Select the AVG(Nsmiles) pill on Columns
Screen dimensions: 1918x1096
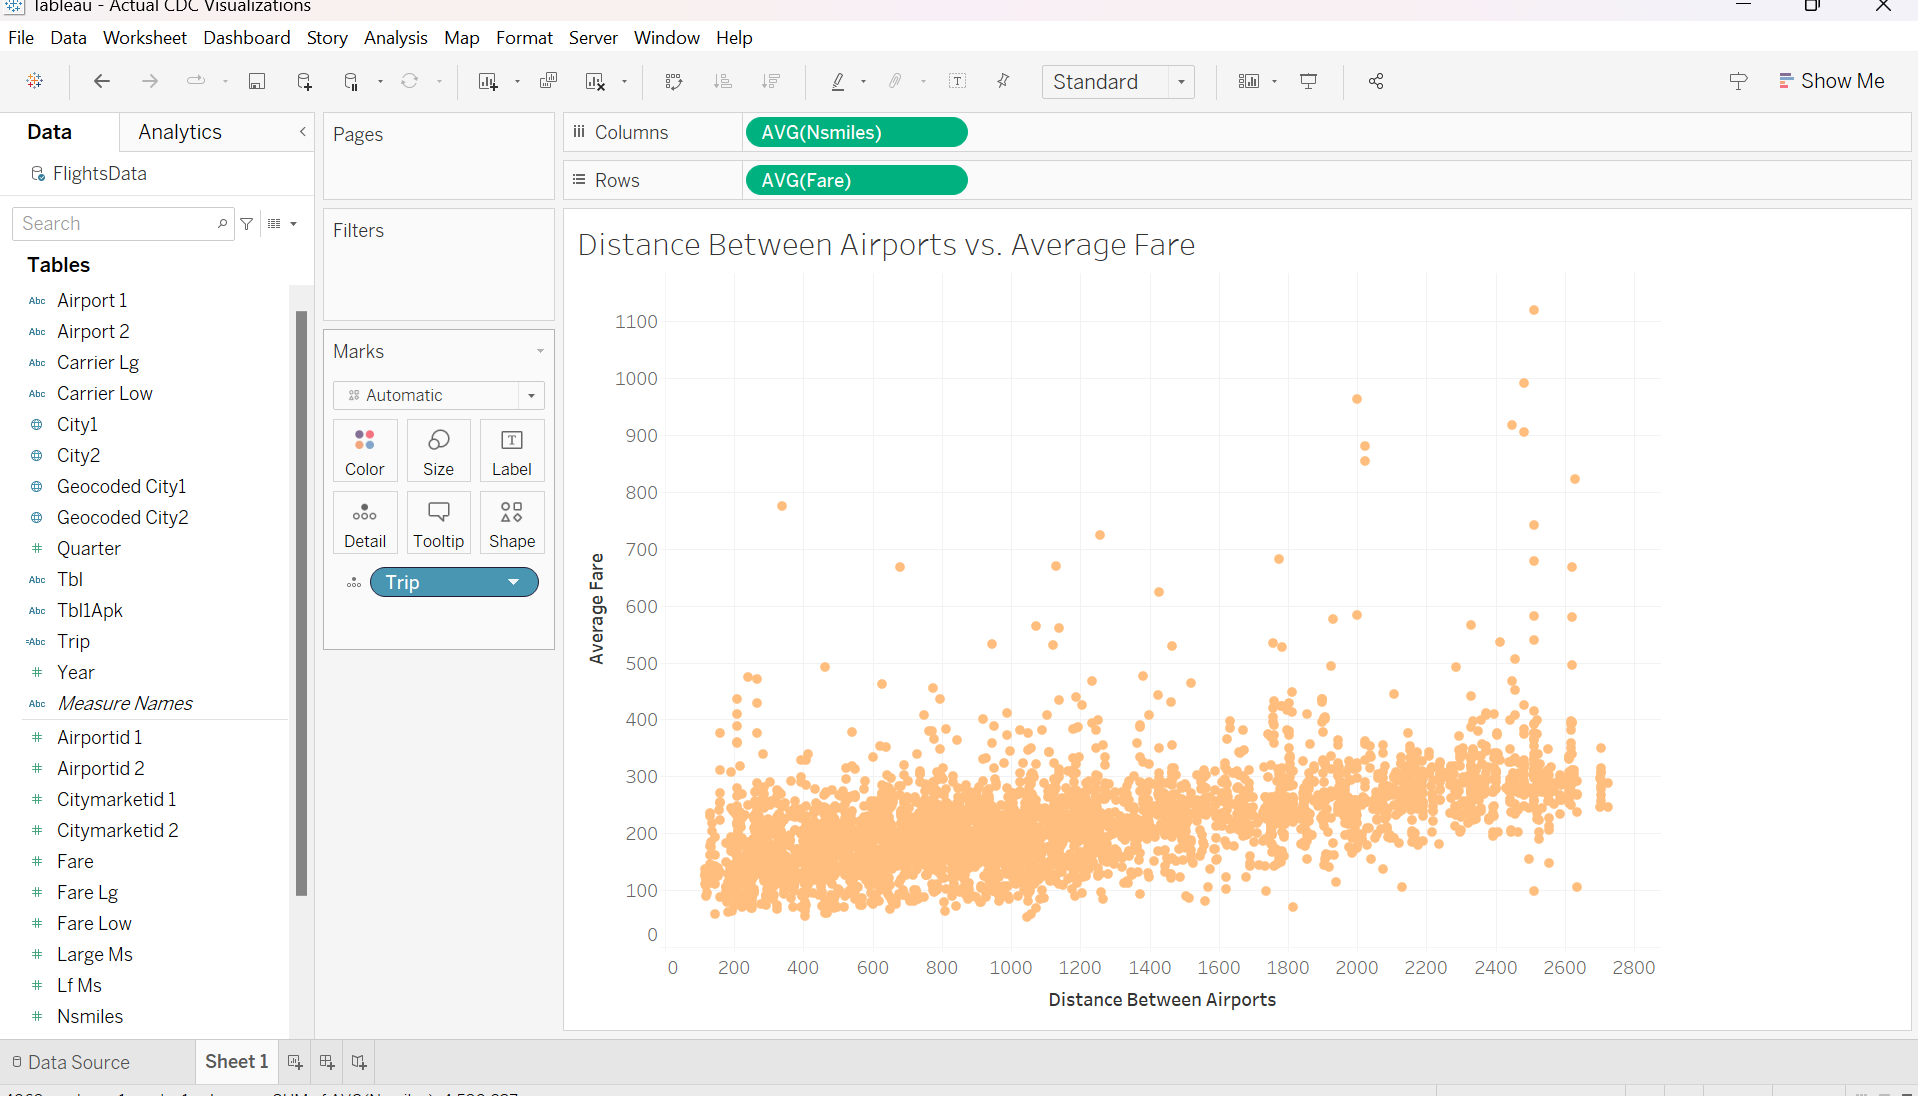tap(856, 132)
